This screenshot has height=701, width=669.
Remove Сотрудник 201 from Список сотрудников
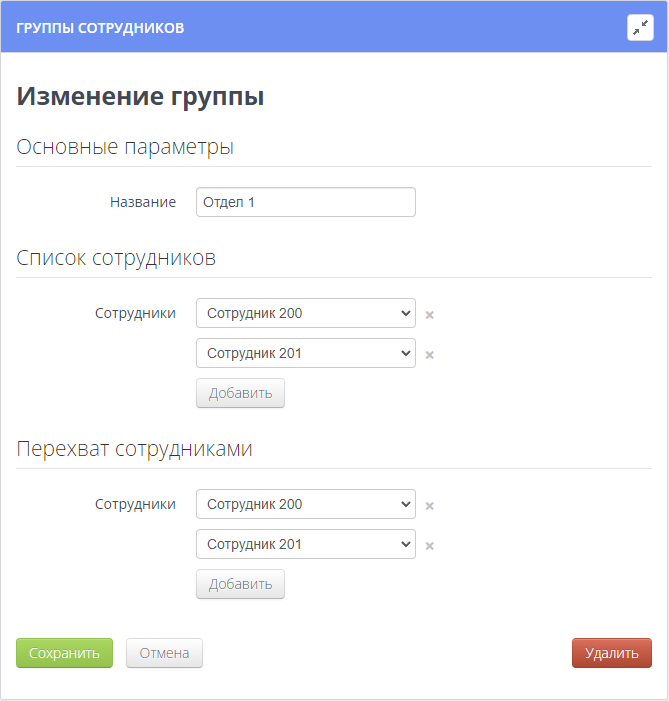point(429,354)
